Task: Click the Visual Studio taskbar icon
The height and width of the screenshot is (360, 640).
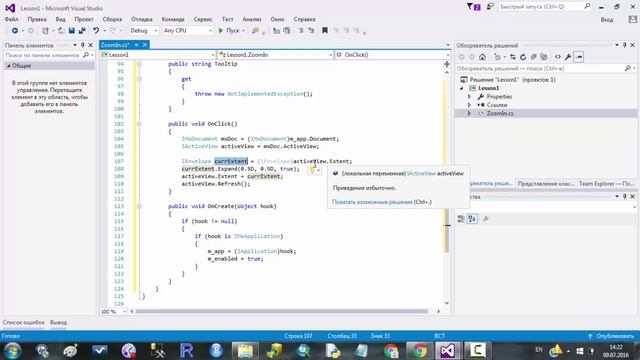Action: [447, 351]
